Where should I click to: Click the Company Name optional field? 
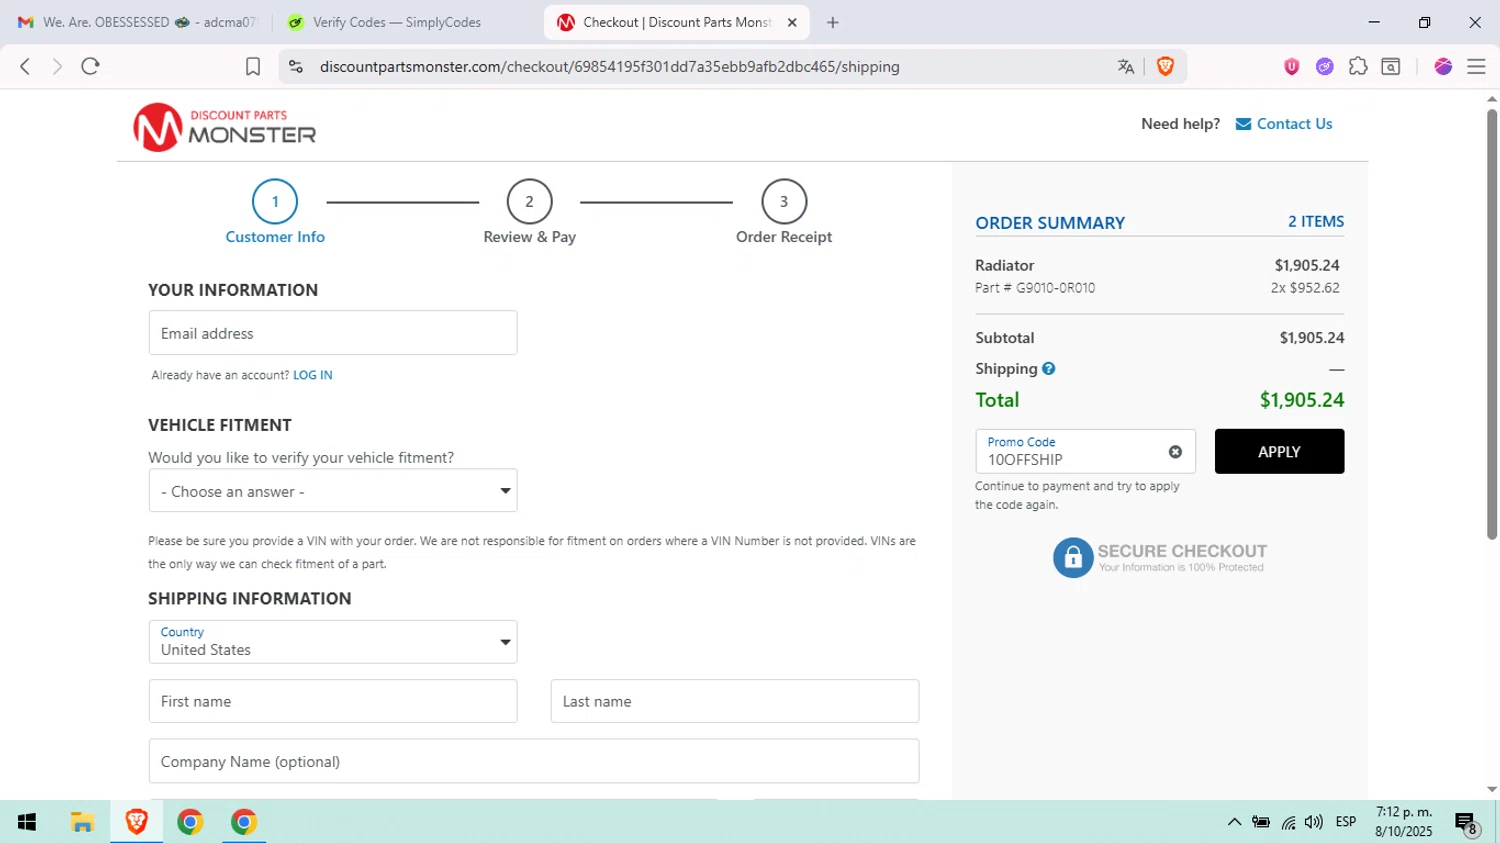pyautogui.click(x=534, y=761)
